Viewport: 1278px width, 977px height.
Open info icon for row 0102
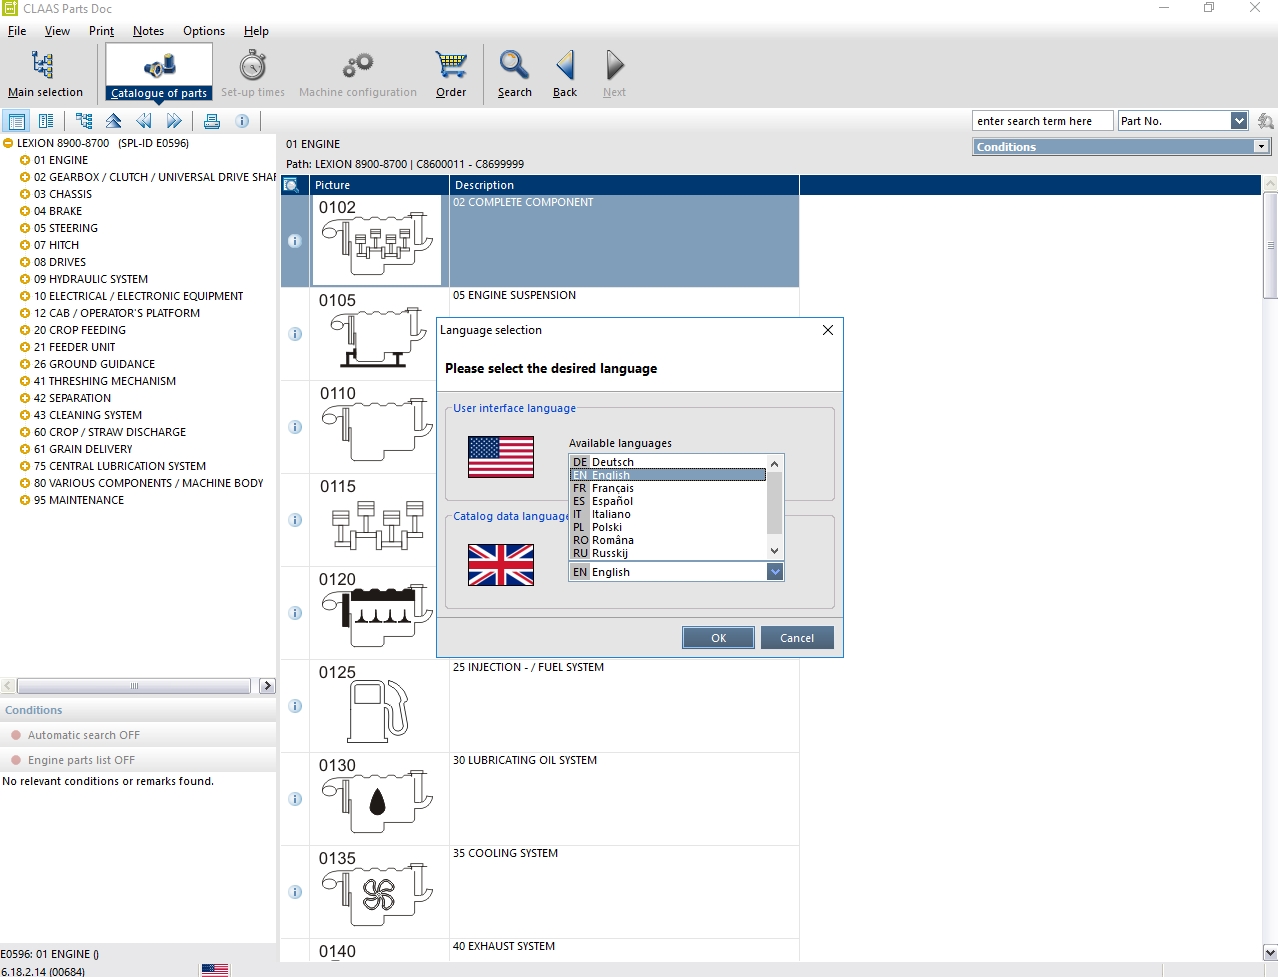coord(295,241)
